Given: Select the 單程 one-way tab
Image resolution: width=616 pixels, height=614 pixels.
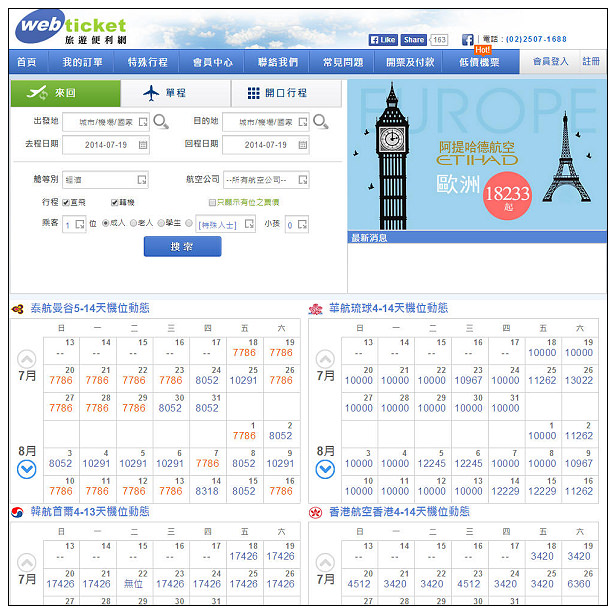Looking at the screenshot, I should 176,93.
